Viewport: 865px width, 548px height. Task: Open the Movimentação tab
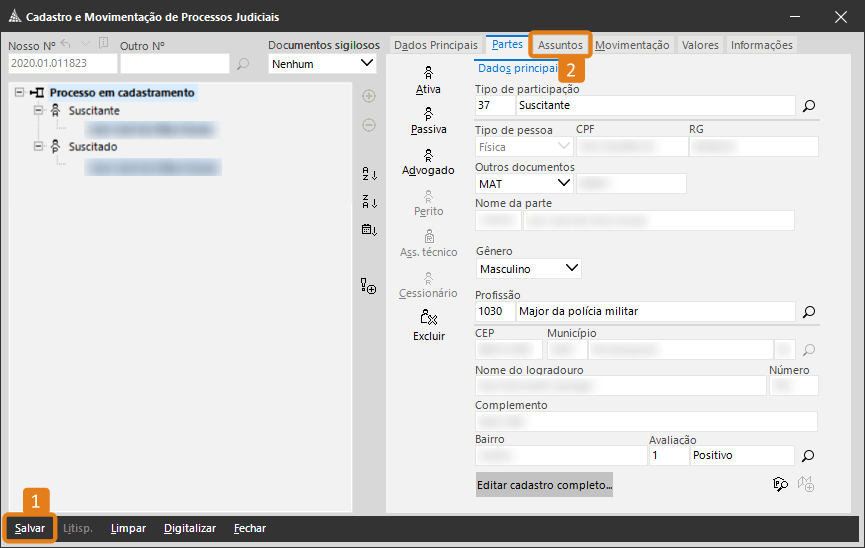632,45
